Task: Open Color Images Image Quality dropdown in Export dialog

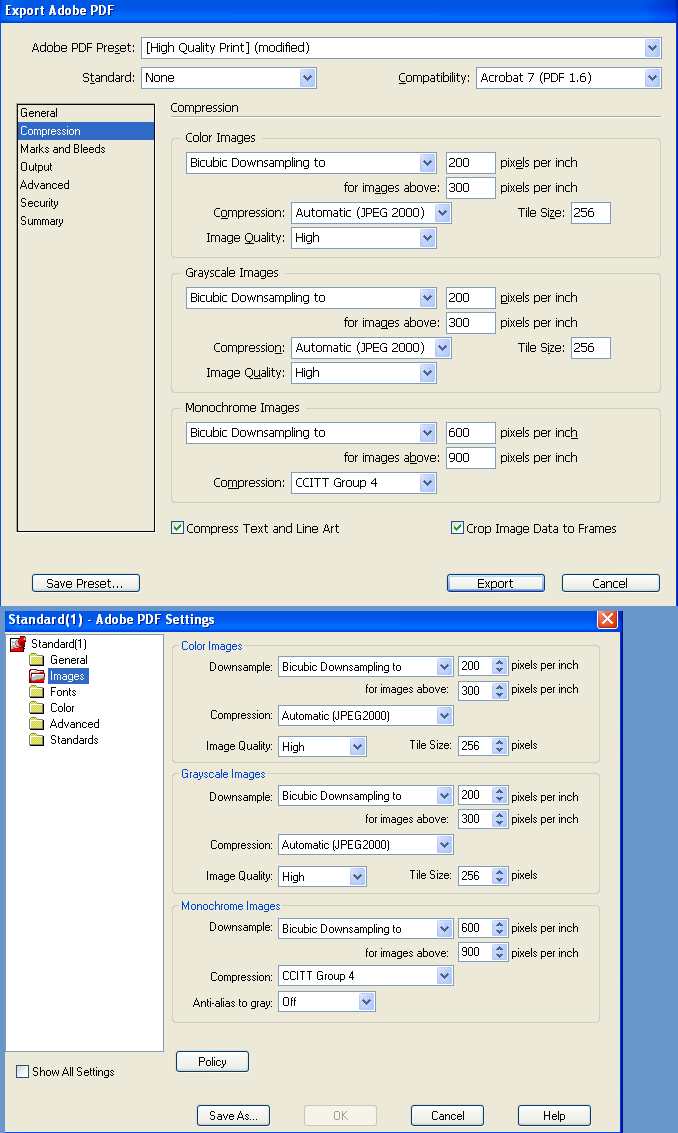Action: pyautogui.click(x=364, y=238)
